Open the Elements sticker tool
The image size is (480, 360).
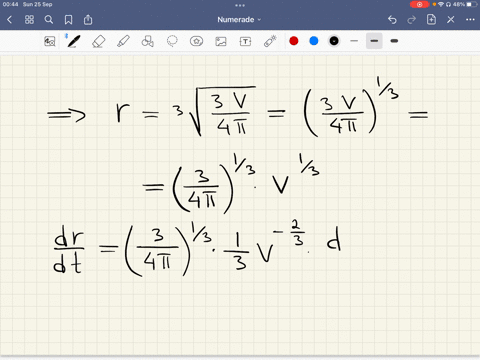[196, 41]
